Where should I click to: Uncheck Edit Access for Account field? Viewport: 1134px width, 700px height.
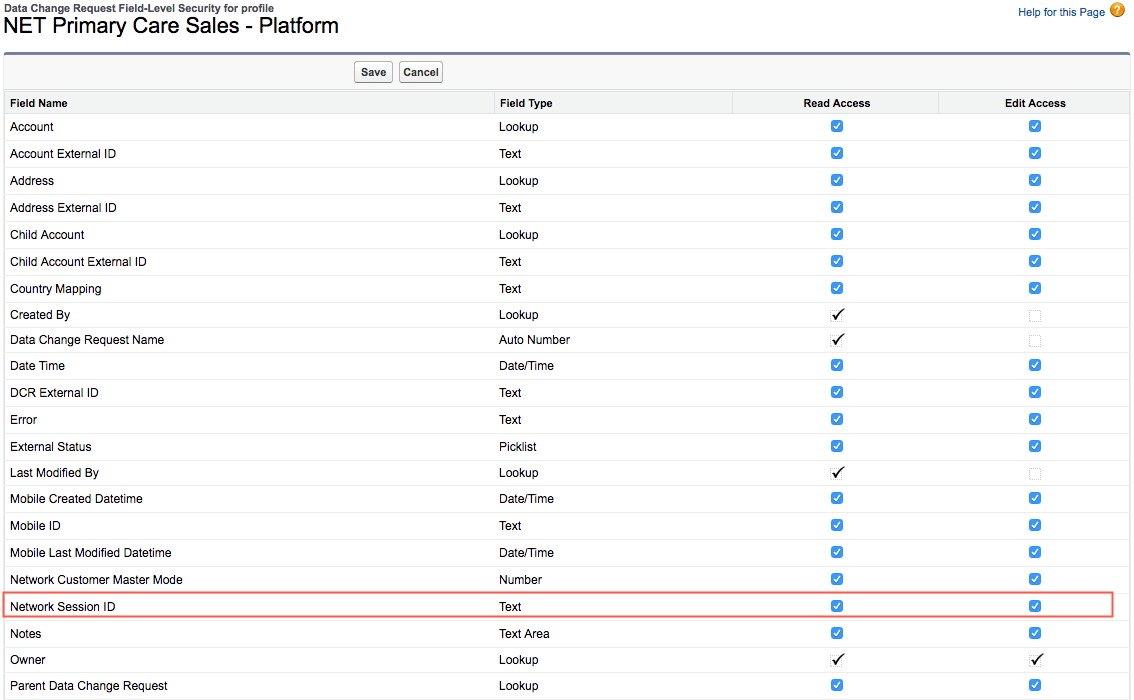(1035, 126)
